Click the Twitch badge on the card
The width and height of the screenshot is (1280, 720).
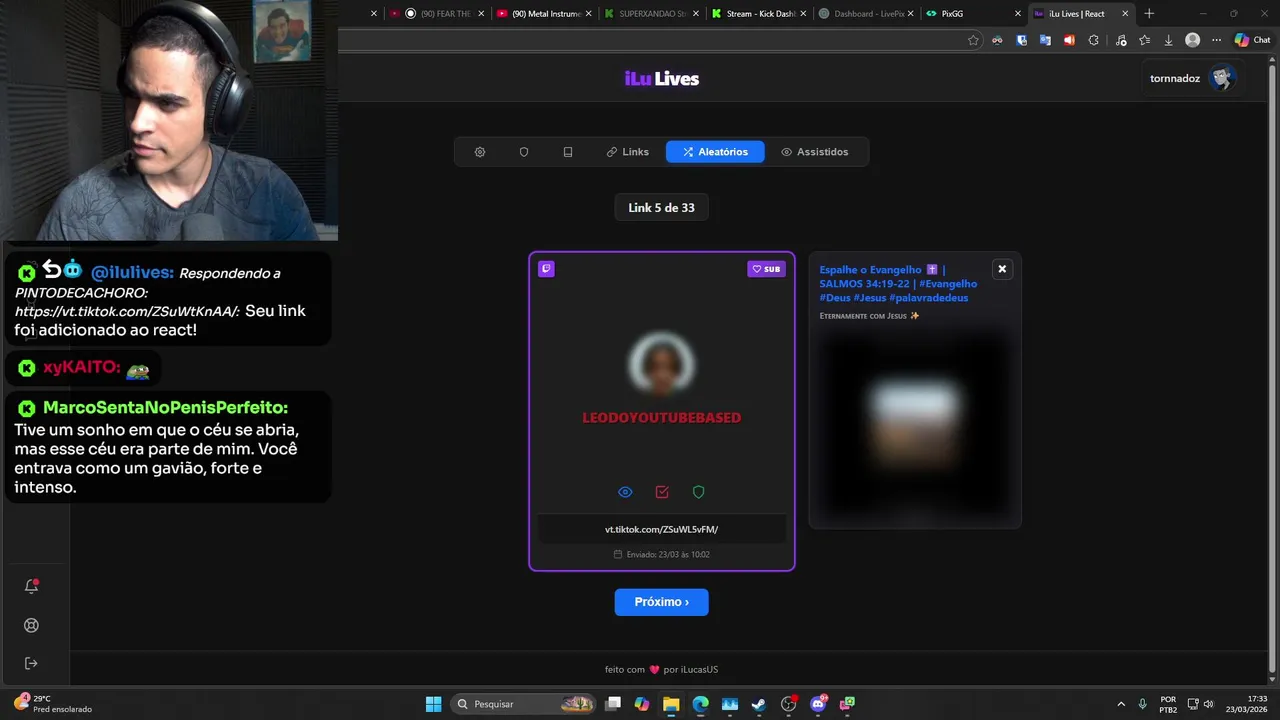pos(546,268)
